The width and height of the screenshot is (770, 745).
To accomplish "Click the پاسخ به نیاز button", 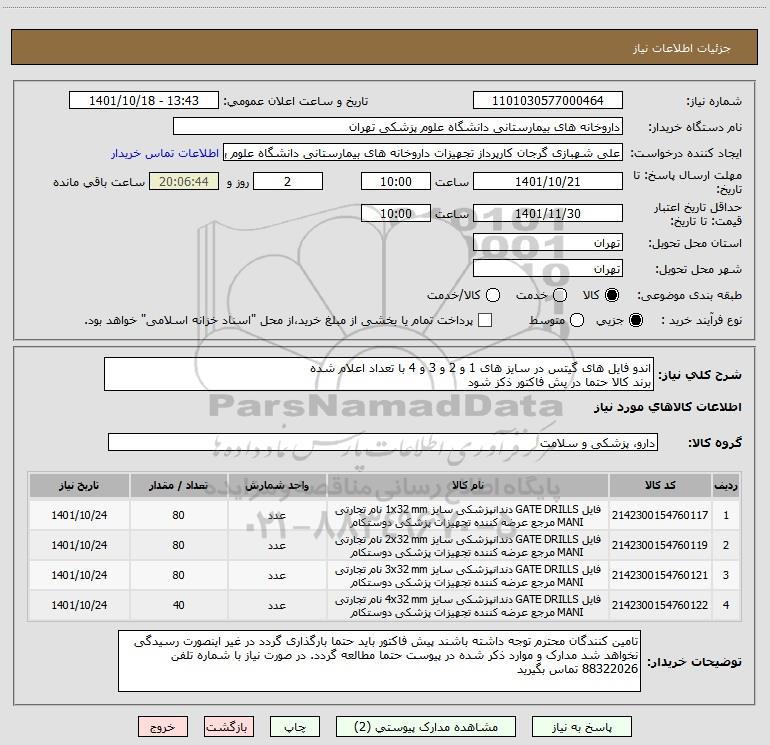I will point(581,727).
